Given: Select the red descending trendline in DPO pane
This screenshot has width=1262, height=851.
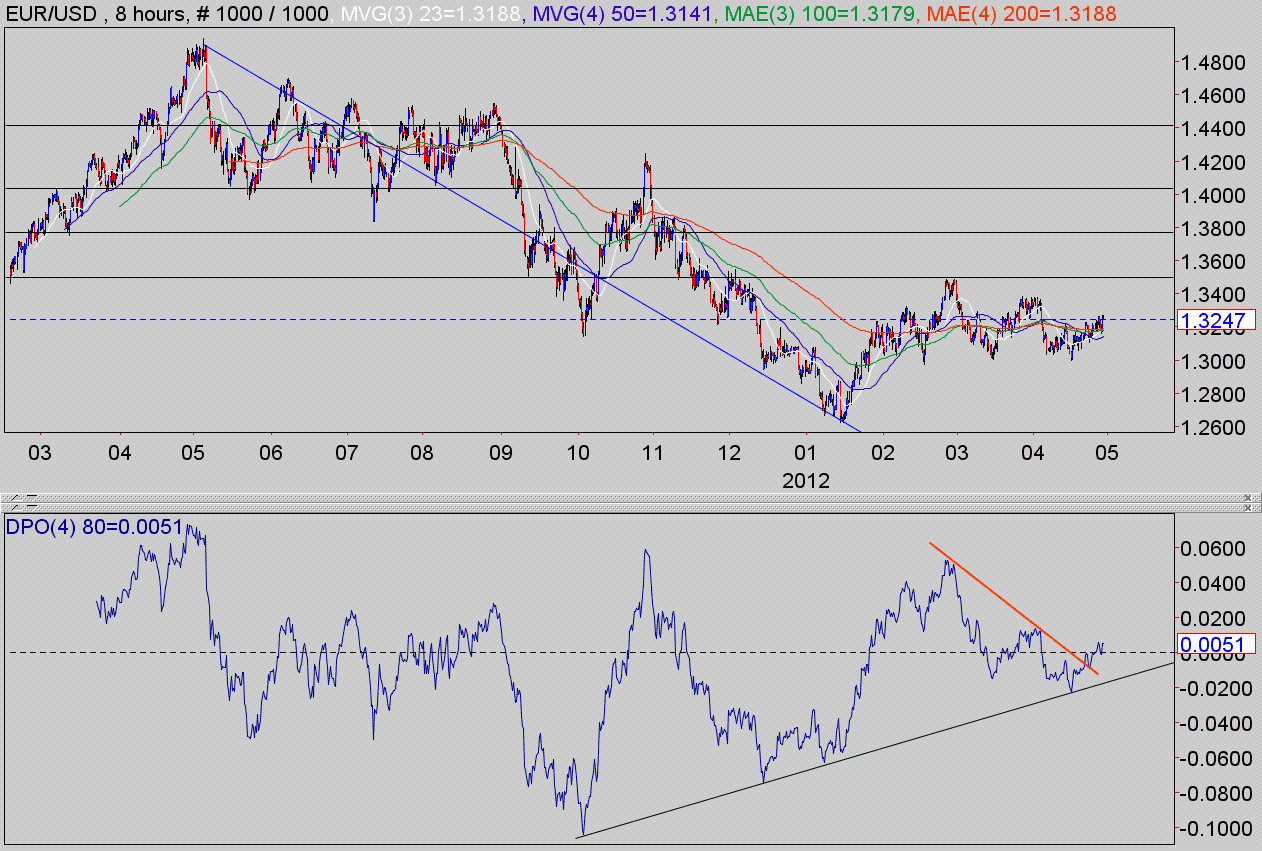Looking at the screenshot, I should 1014,608.
